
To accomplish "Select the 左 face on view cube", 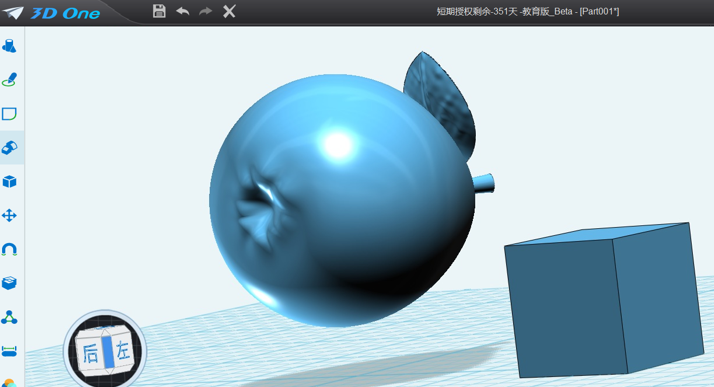I will point(123,351).
